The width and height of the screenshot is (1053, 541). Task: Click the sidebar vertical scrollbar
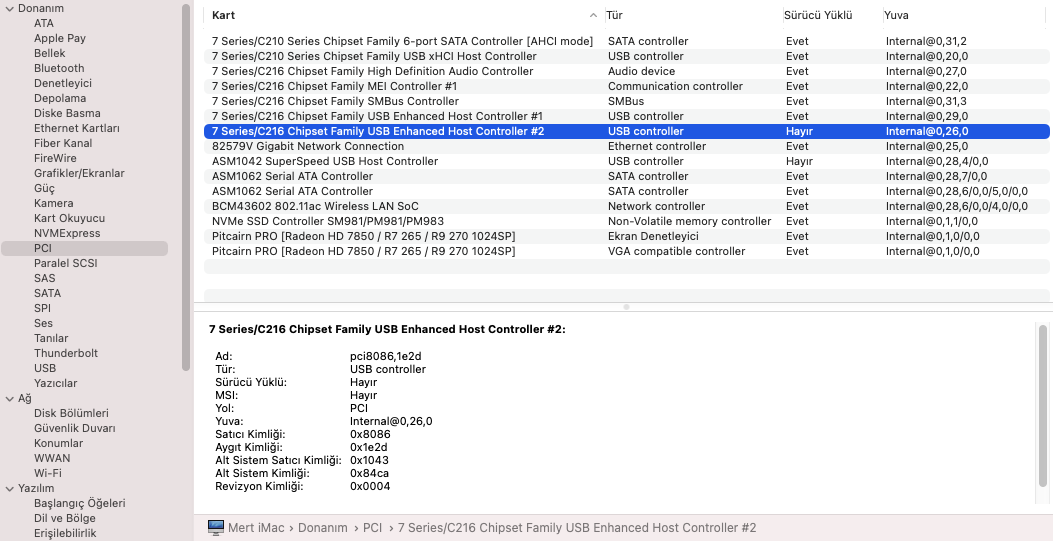(x=186, y=190)
